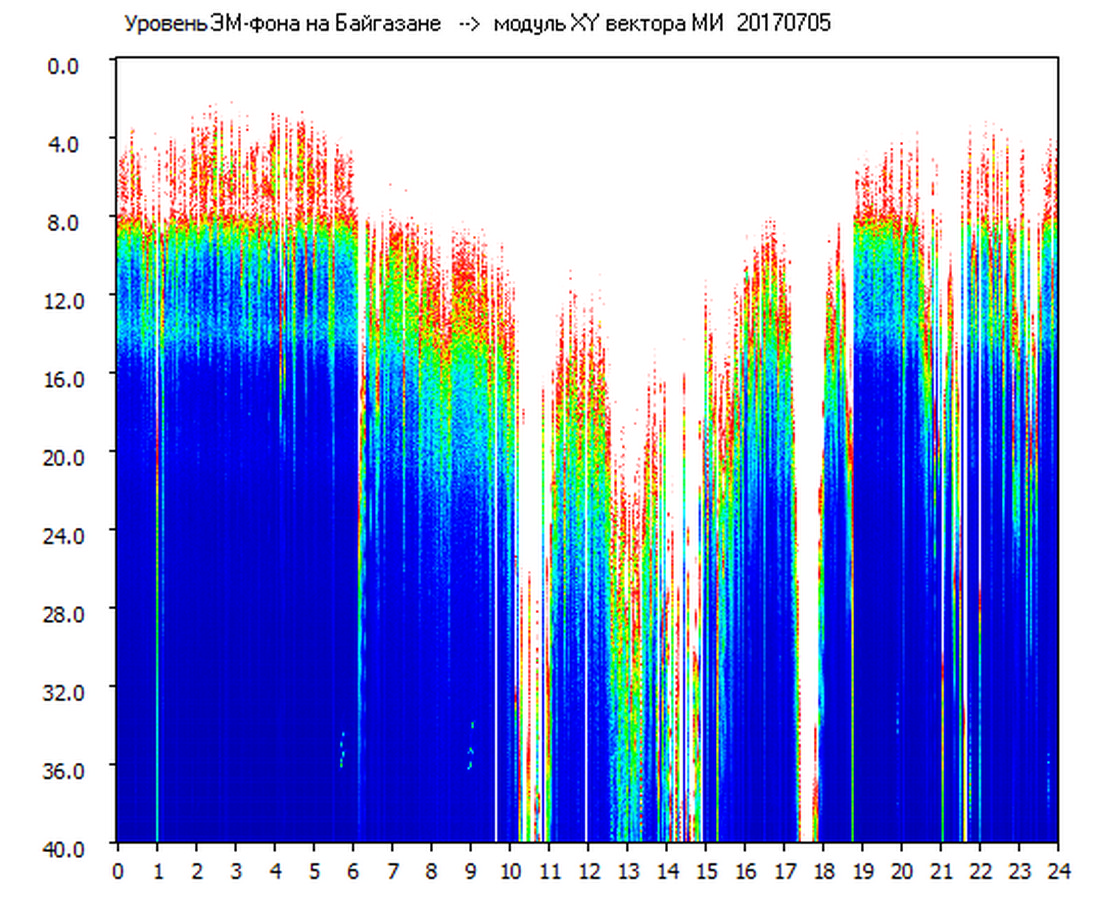The image size is (1096, 900).
Task: Click the hour 21 label on x-axis
Action: pos(940,870)
